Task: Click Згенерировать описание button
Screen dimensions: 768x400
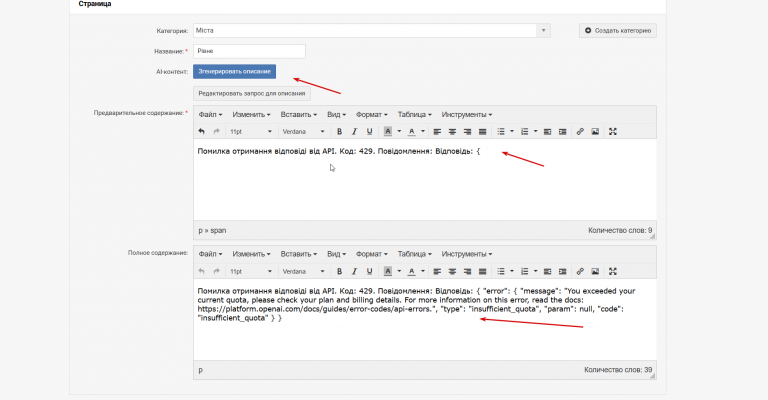Action: pos(235,71)
